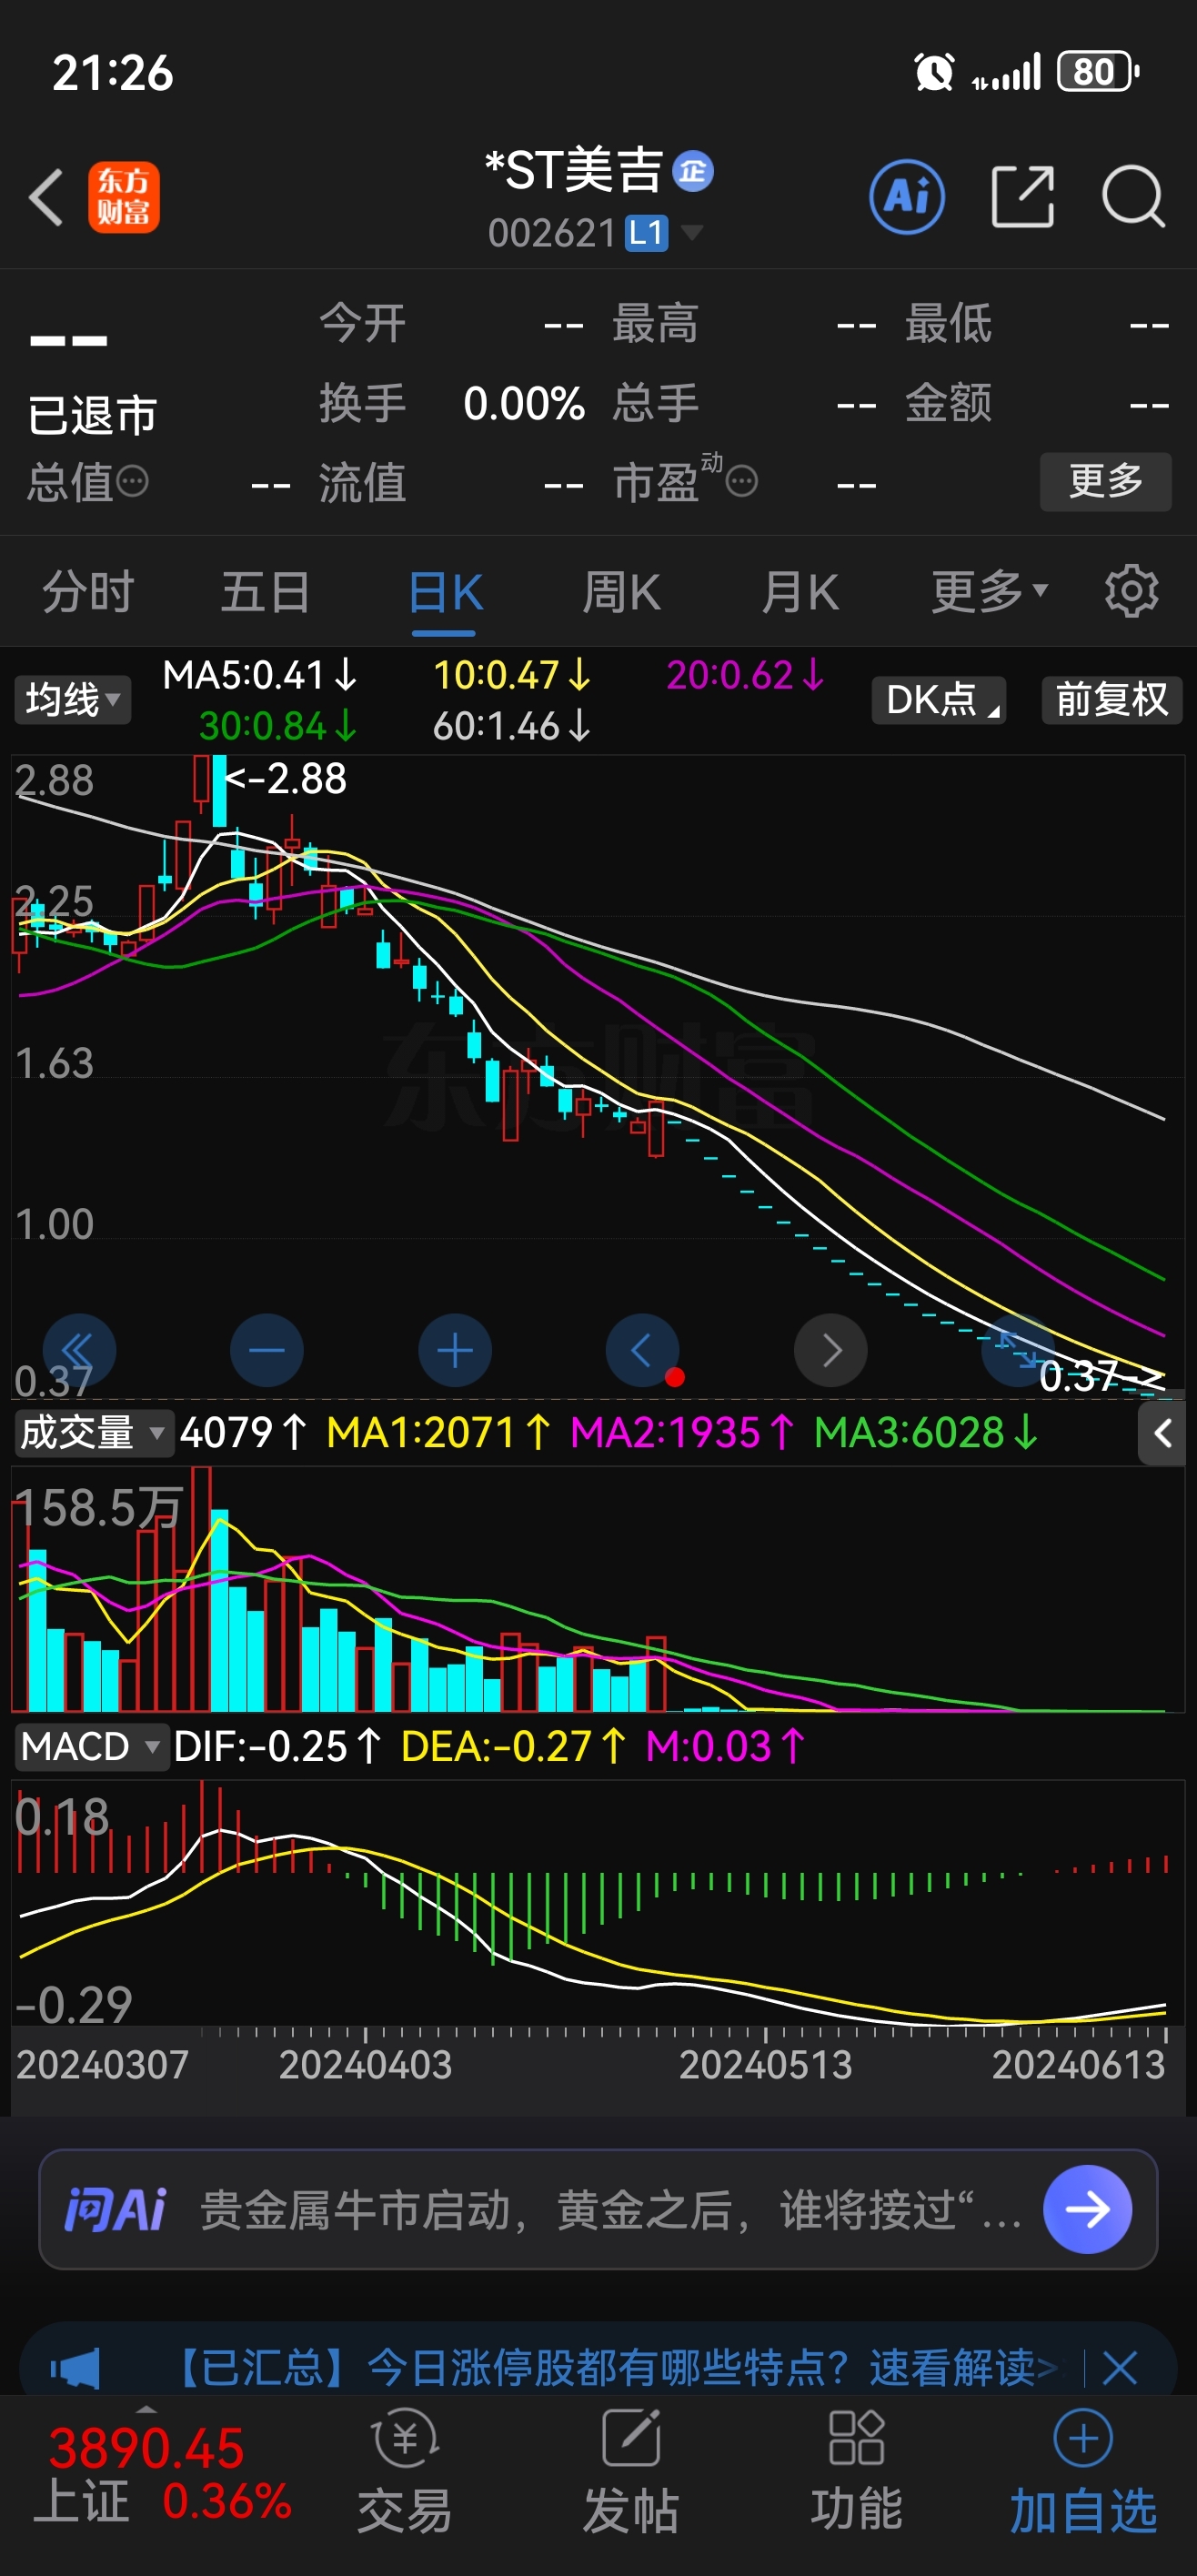Tap info icon next to 总值

(x=132, y=481)
